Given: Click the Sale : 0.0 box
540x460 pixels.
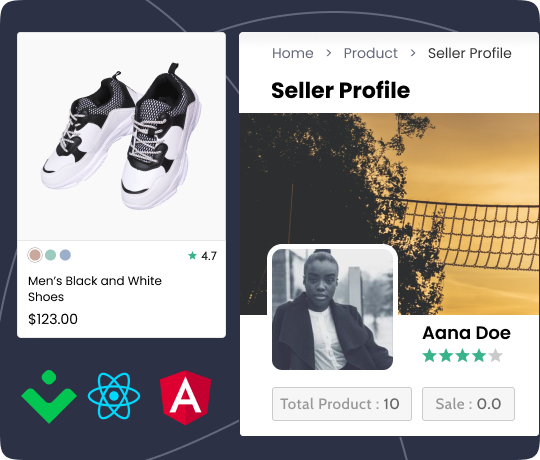Looking at the screenshot, I should [x=468, y=404].
